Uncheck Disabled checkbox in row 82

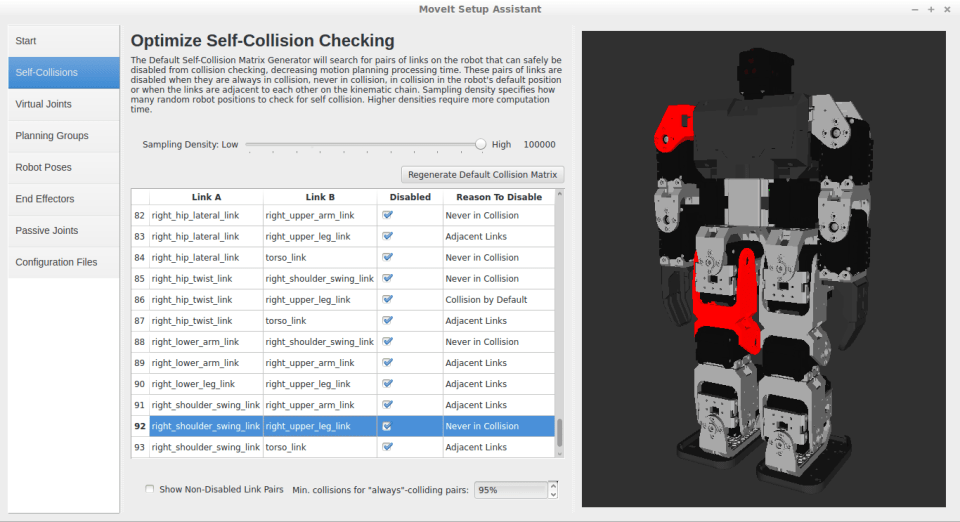(387, 215)
